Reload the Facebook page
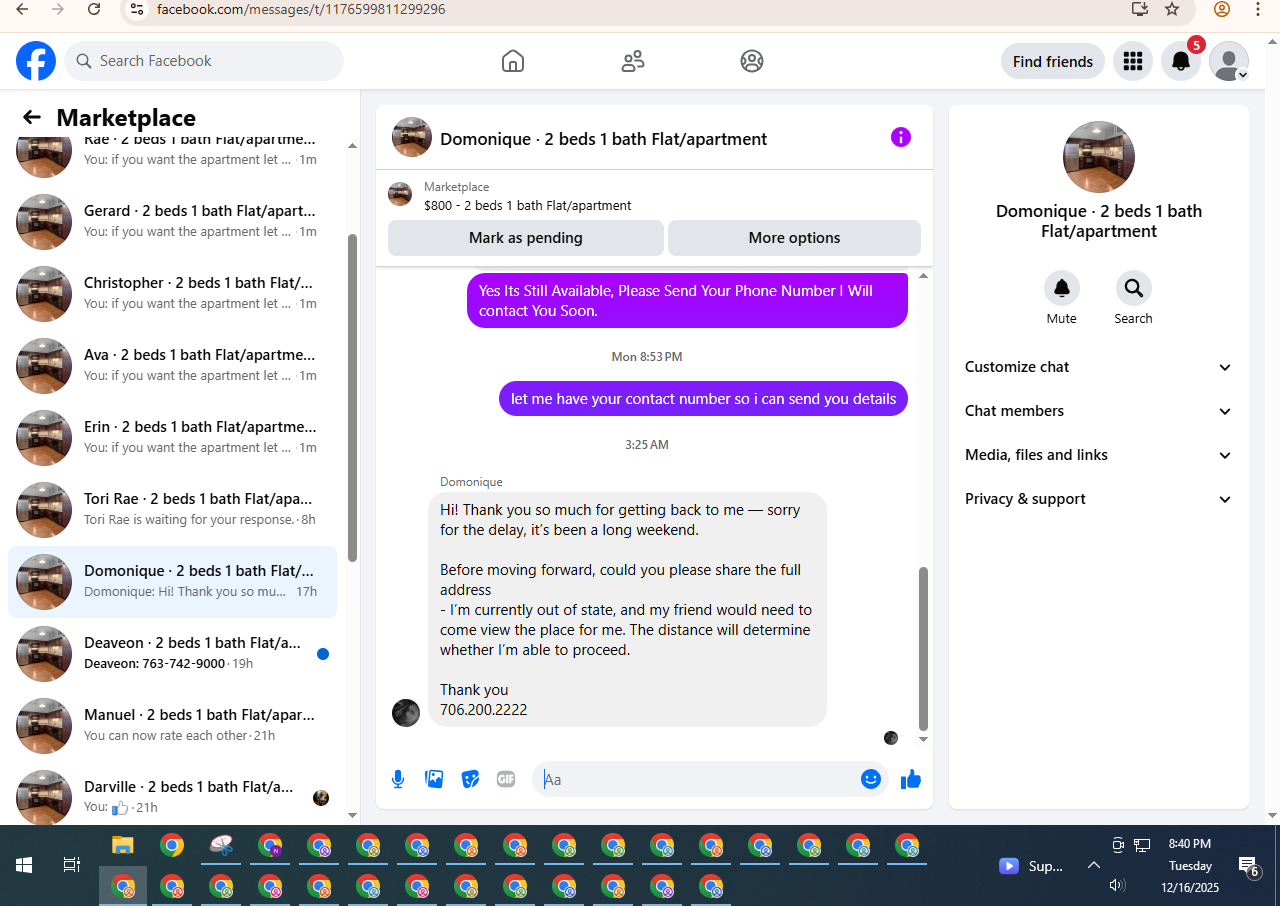This screenshot has width=1280, height=906. [94, 9]
